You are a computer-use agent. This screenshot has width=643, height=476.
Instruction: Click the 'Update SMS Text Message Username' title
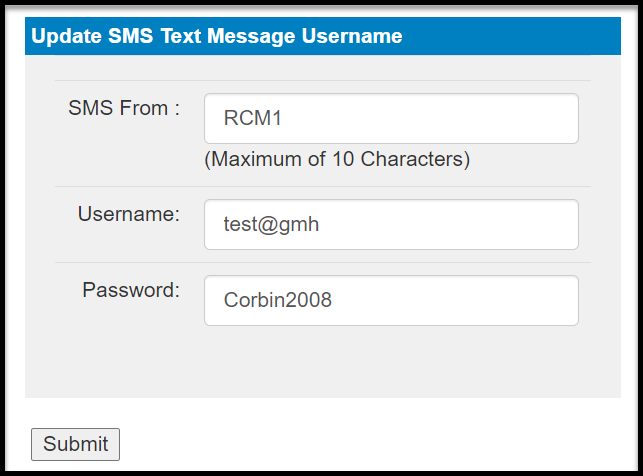click(217, 37)
